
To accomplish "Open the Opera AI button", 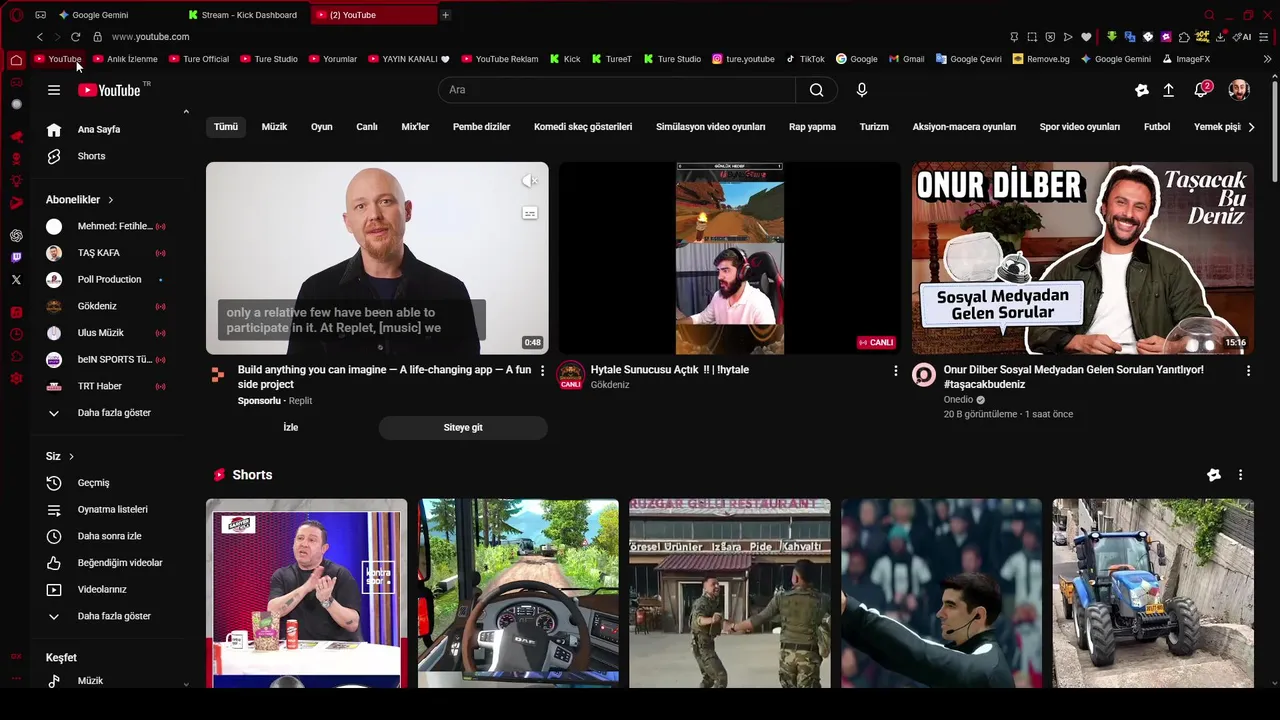I will click(x=1243, y=37).
